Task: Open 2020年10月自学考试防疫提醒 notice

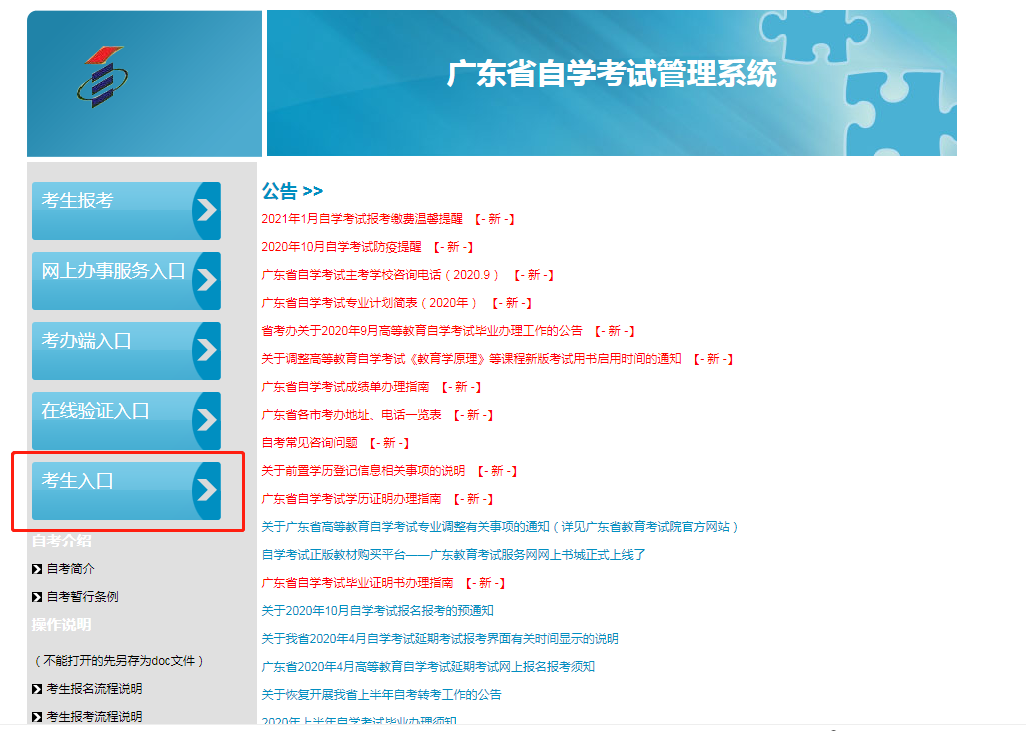Action: [341, 246]
